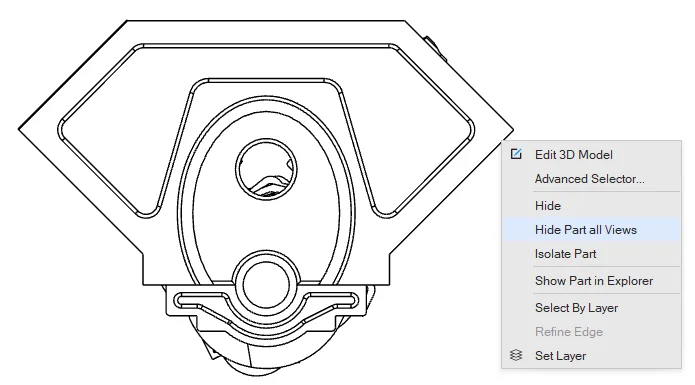Click Show Part in Explorer

(x=591, y=281)
